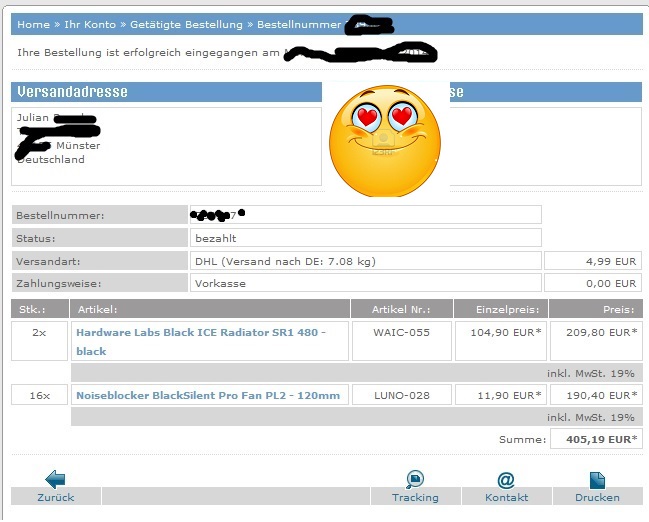Click the Tracking magnifier icon
Viewport: 649px width, 522px height.
point(415,479)
